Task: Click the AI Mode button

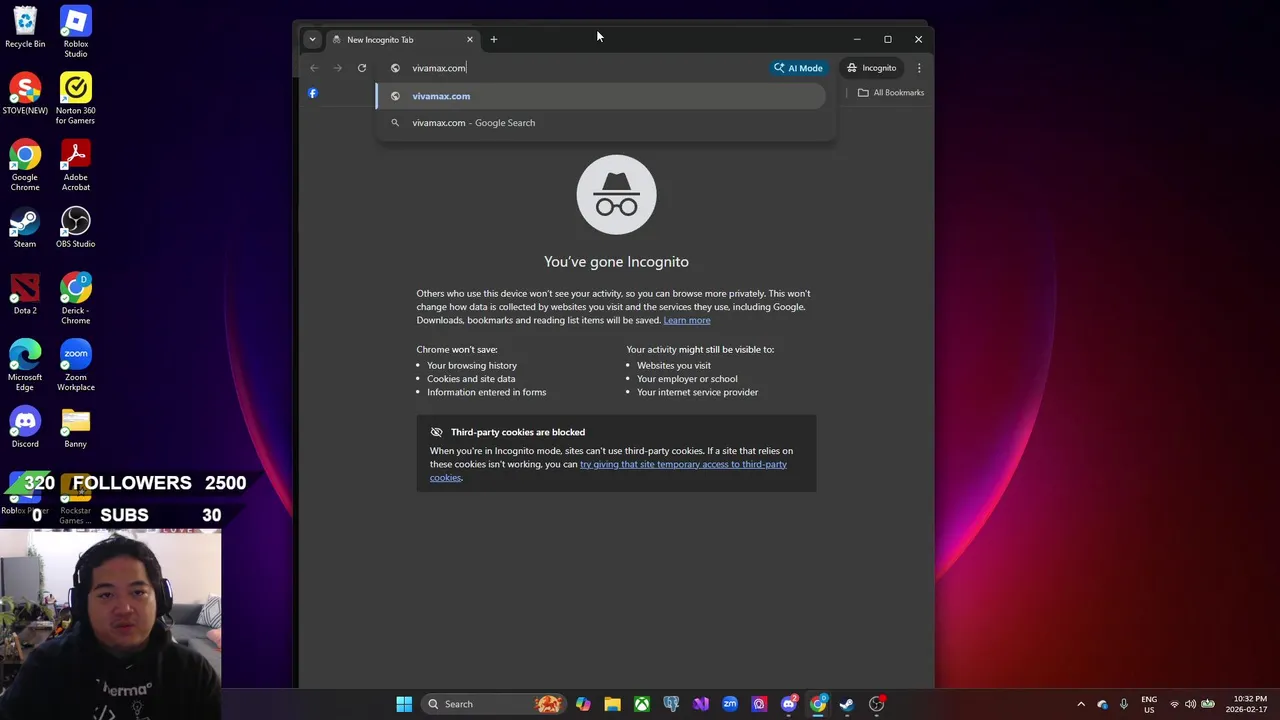Action: [798, 68]
